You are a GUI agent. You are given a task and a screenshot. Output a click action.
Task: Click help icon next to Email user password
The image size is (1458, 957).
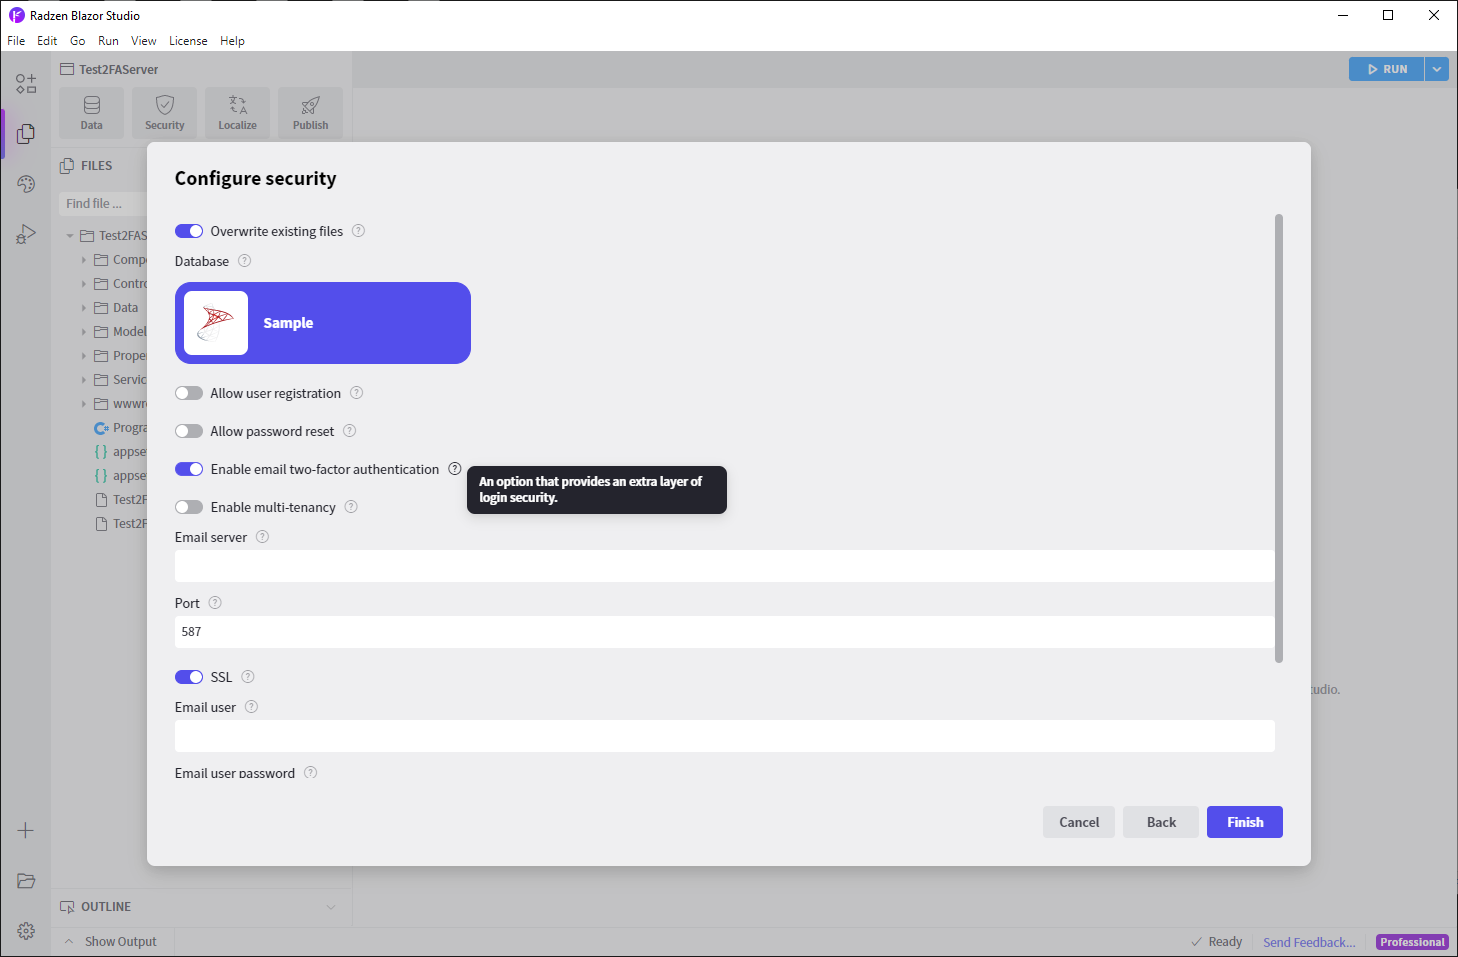click(x=310, y=773)
